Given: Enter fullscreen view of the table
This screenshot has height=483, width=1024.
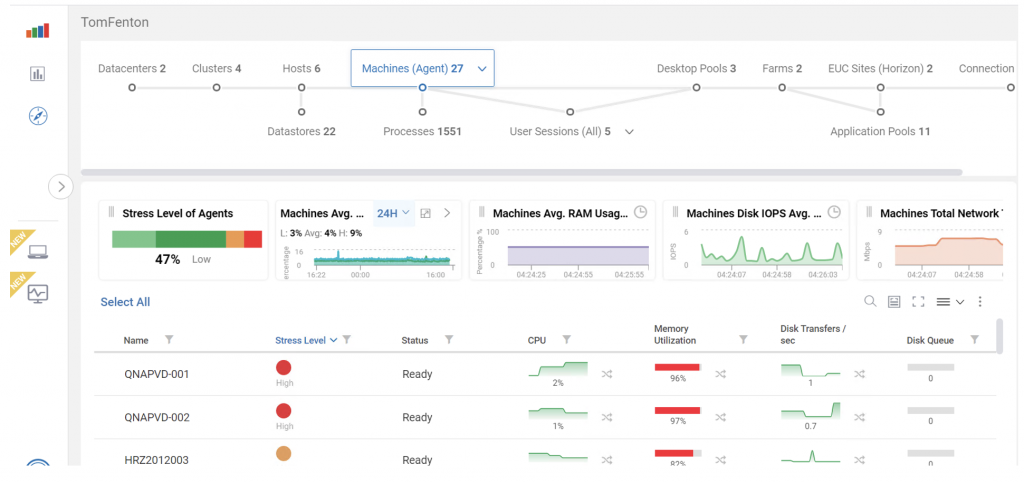Looking at the screenshot, I should (918, 301).
